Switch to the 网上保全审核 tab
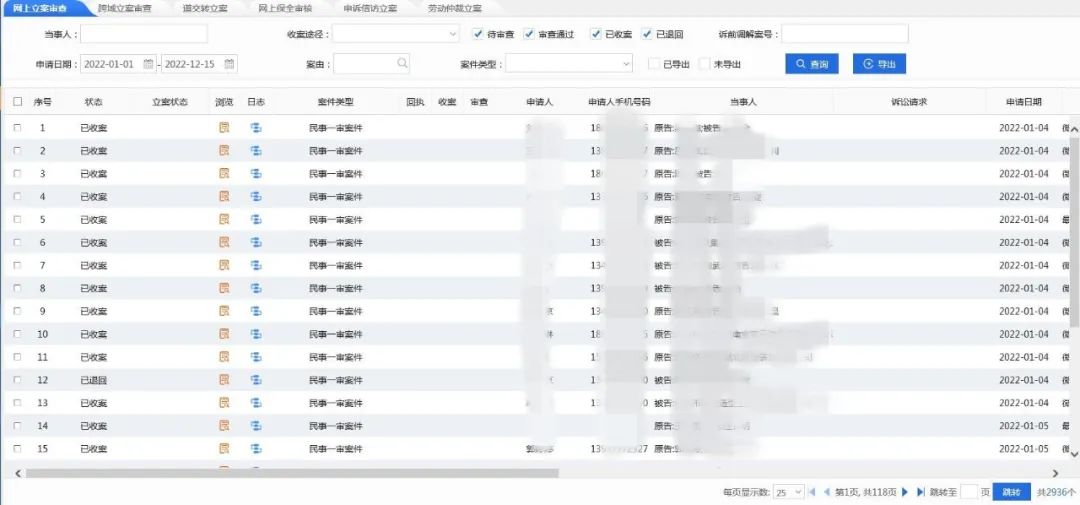The image size is (1080, 505). 284,7
